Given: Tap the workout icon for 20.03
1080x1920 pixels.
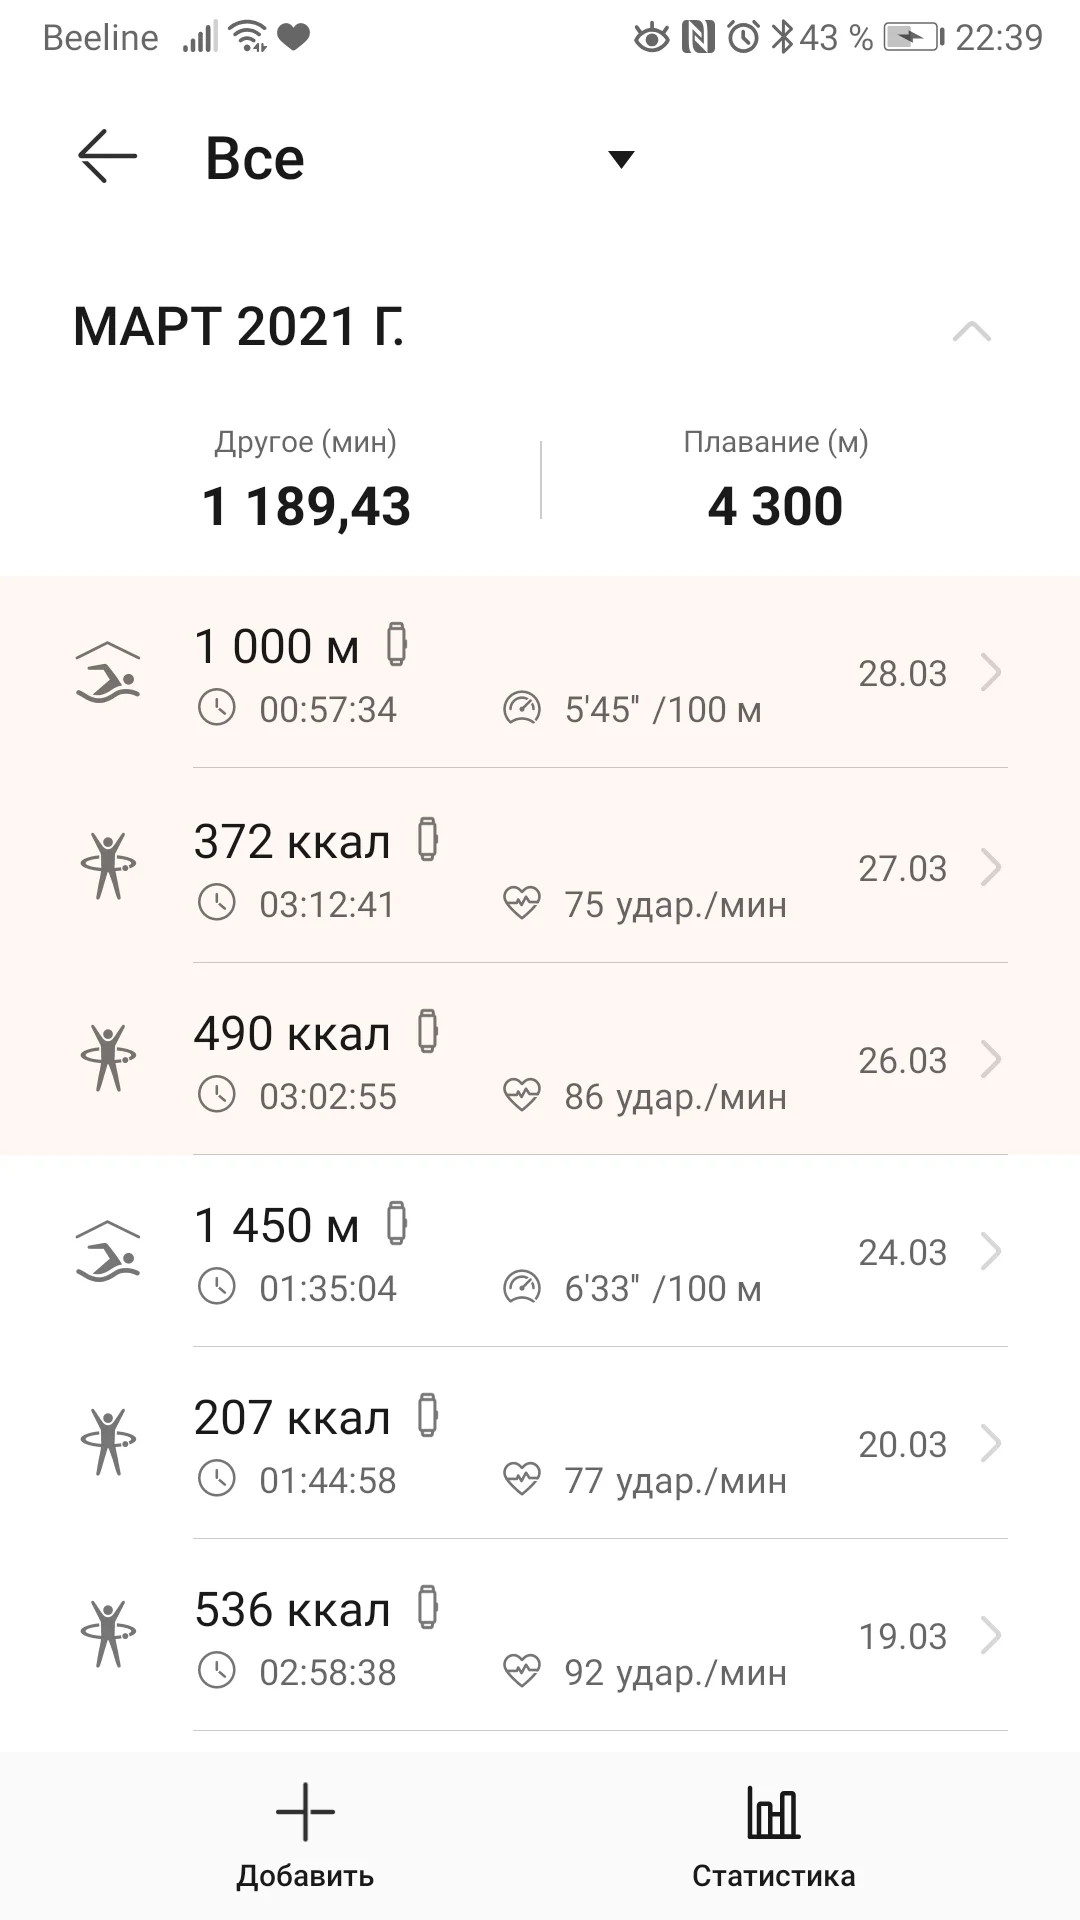Looking at the screenshot, I should pos(108,1443).
